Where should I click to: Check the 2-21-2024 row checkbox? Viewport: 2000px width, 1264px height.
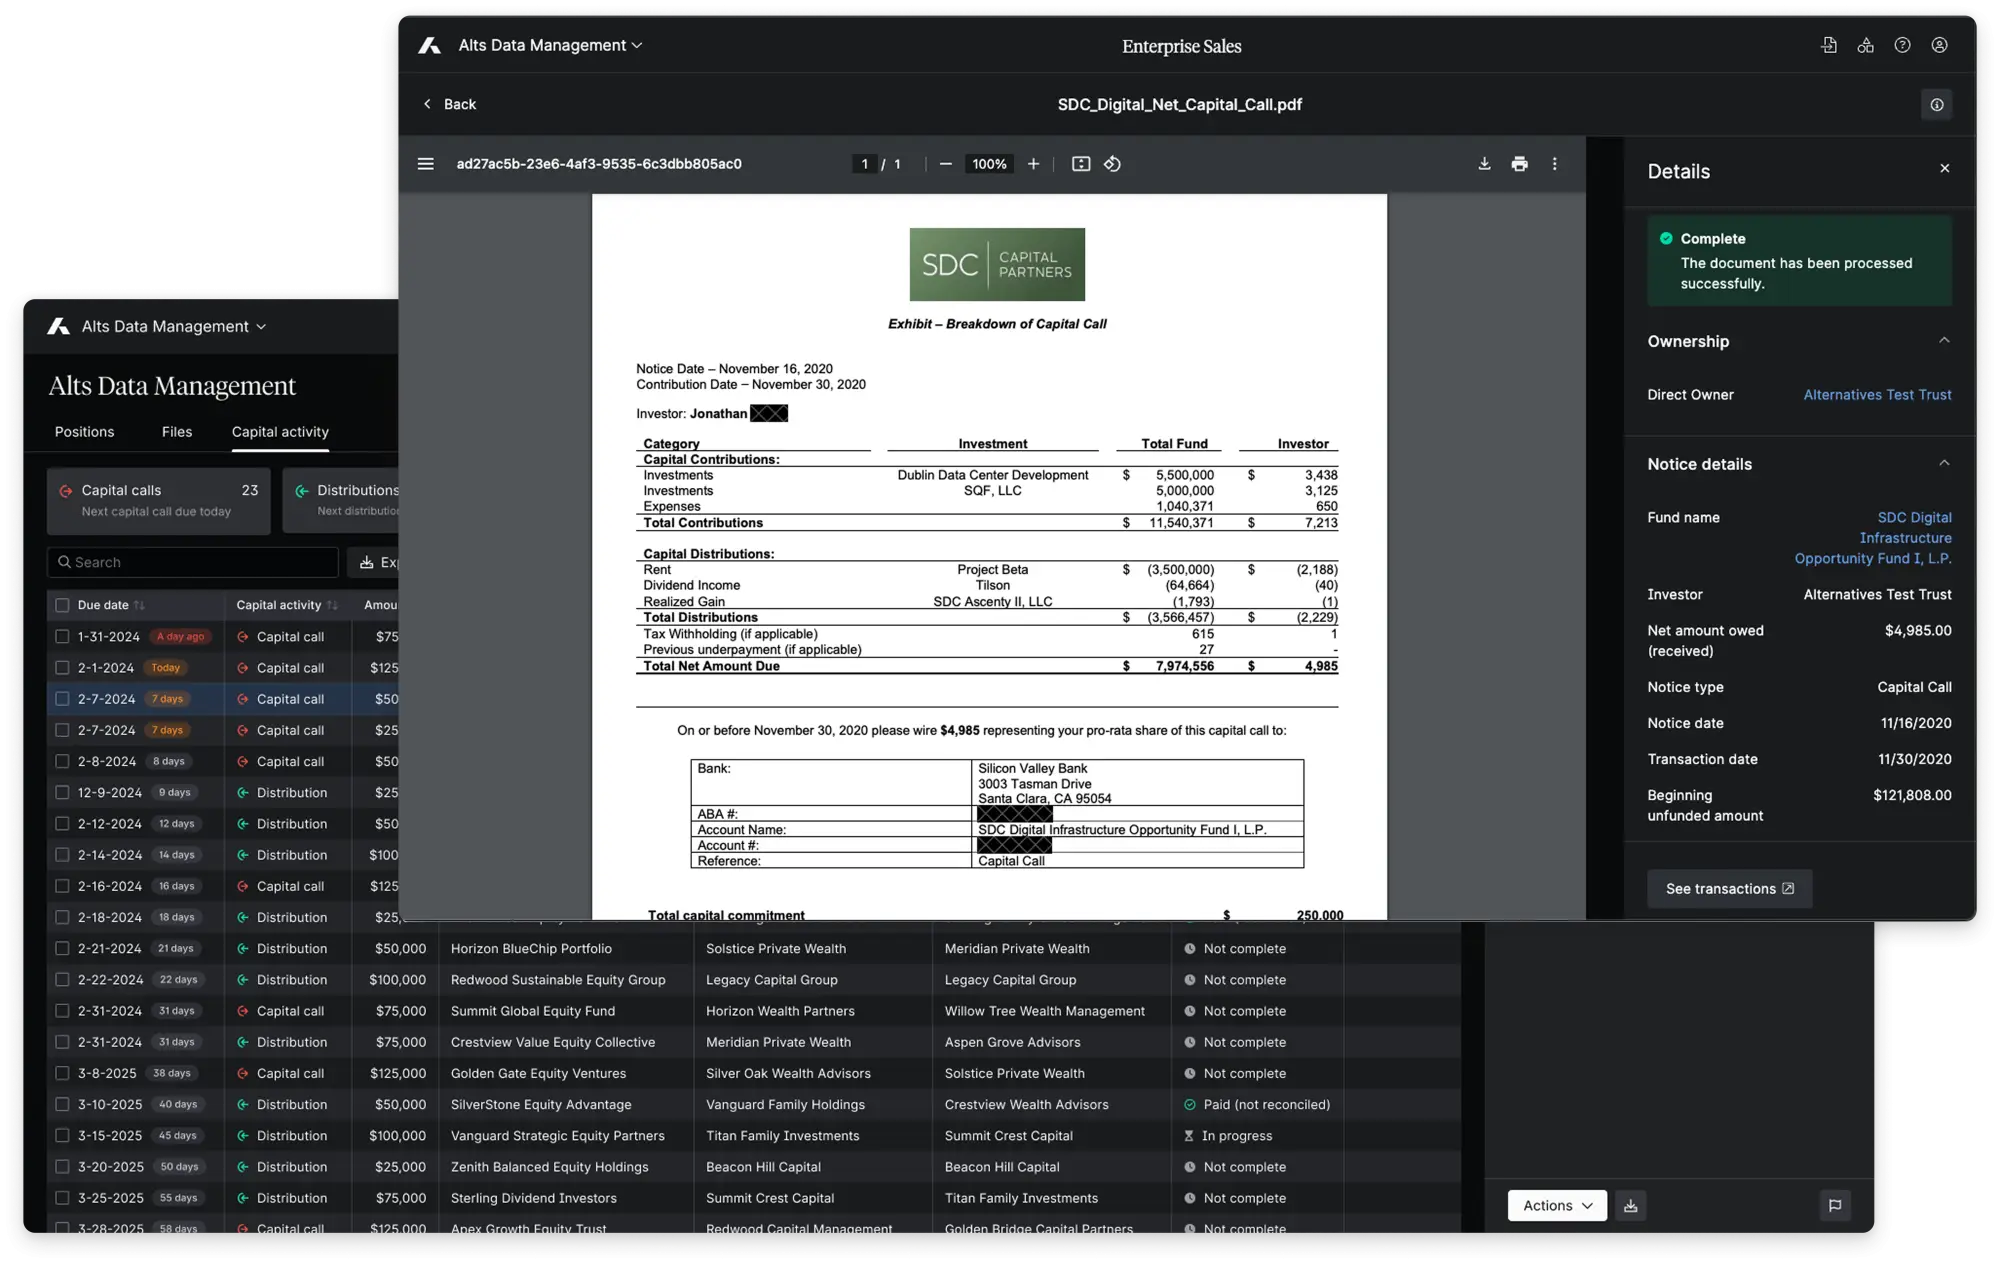pyautogui.click(x=62, y=949)
